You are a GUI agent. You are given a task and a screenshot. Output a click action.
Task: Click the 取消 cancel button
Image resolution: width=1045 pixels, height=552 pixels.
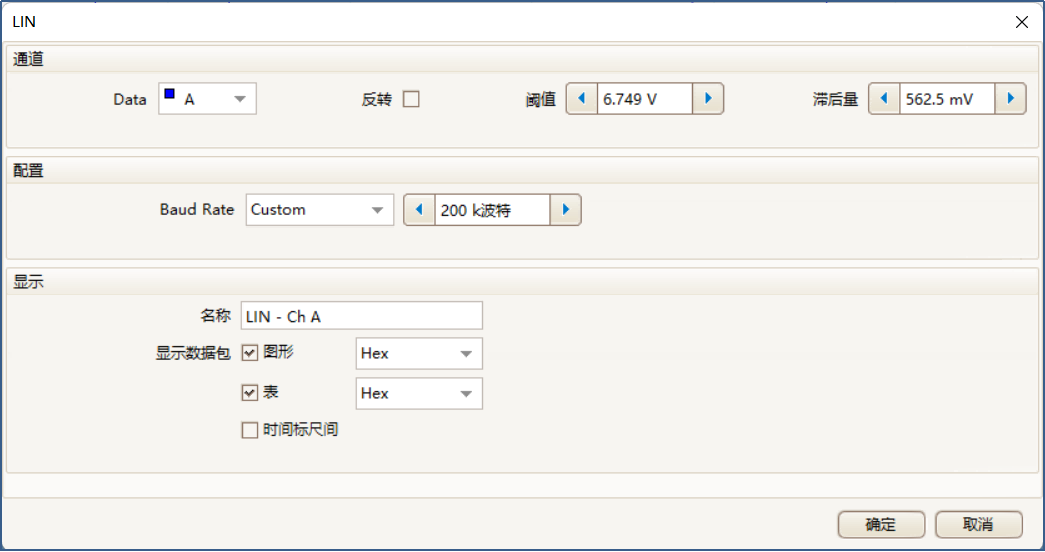point(978,525)
